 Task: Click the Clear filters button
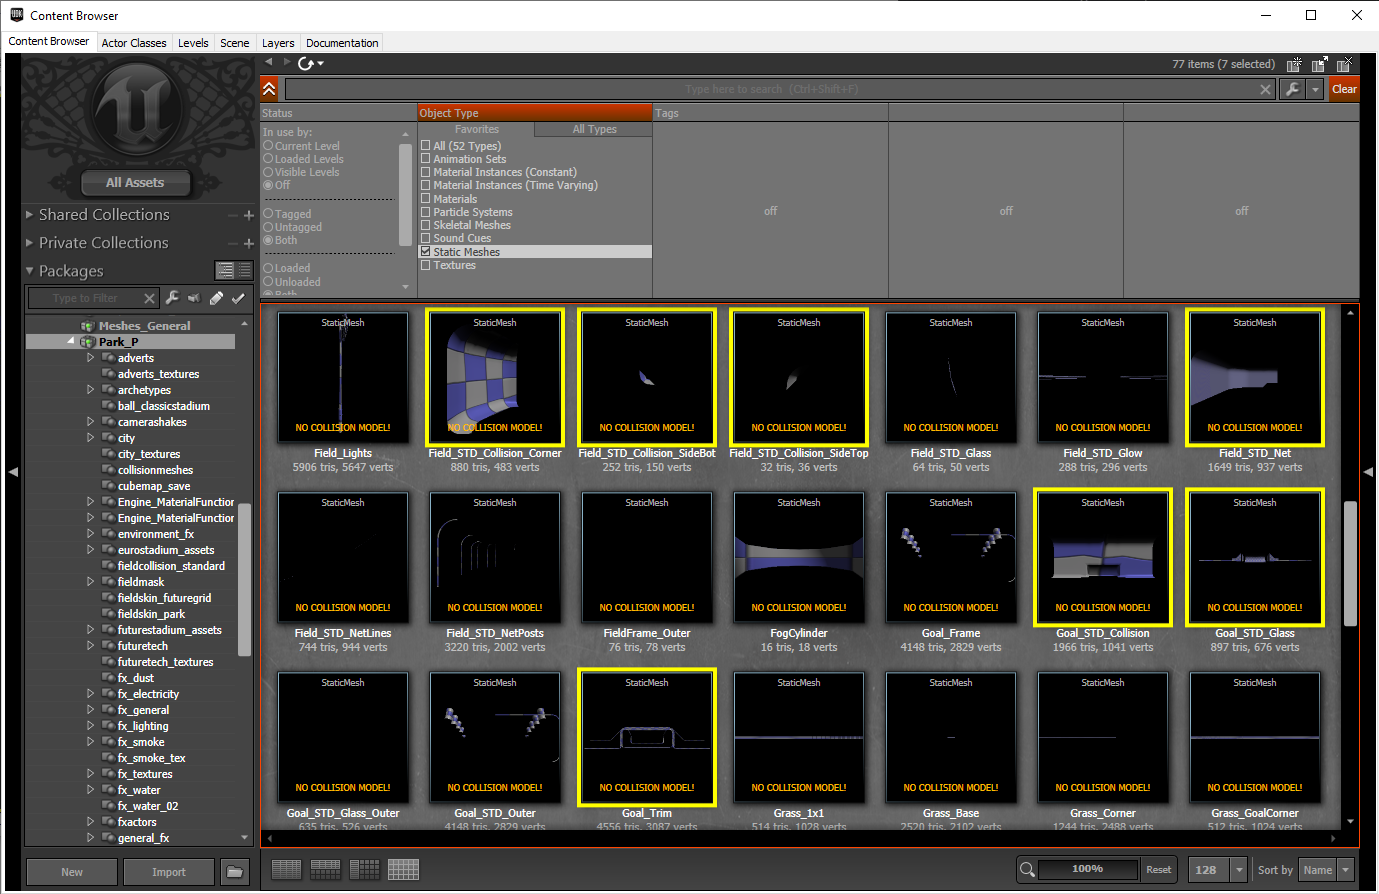(x=1344, y=88)
